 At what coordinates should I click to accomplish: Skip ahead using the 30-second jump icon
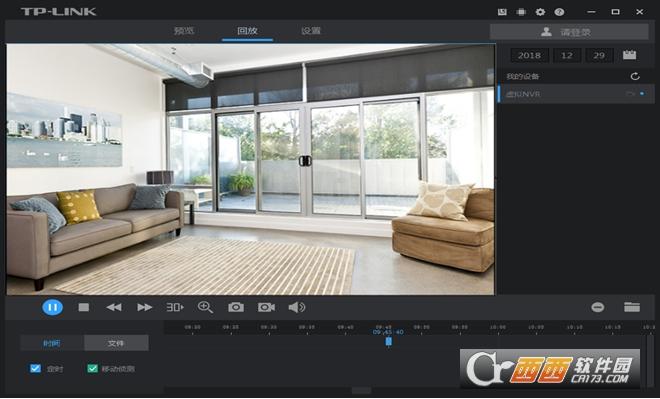point(175,307)
